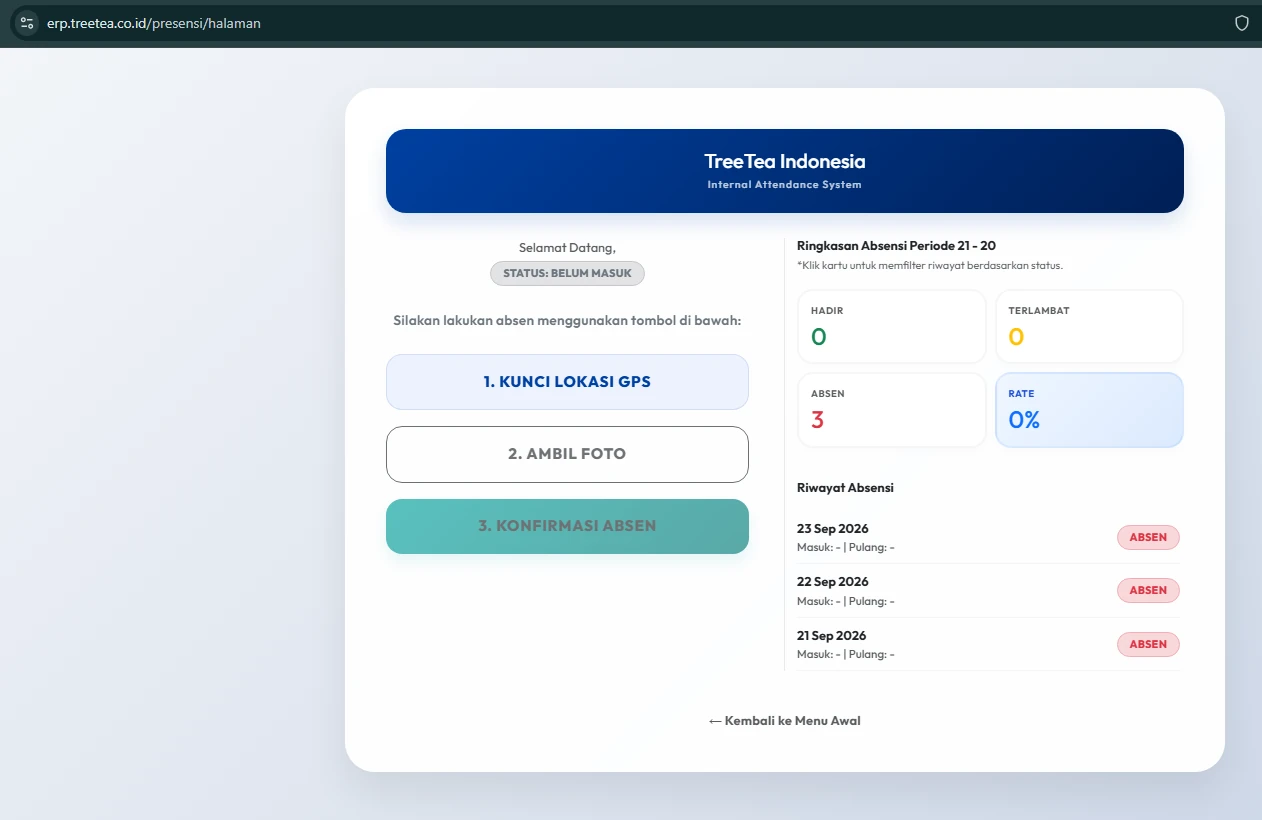Screen dimensions: 1262x820
Task: Select the erp.treetea.co.id address bar URL
Action: click(x=154, y=23)
